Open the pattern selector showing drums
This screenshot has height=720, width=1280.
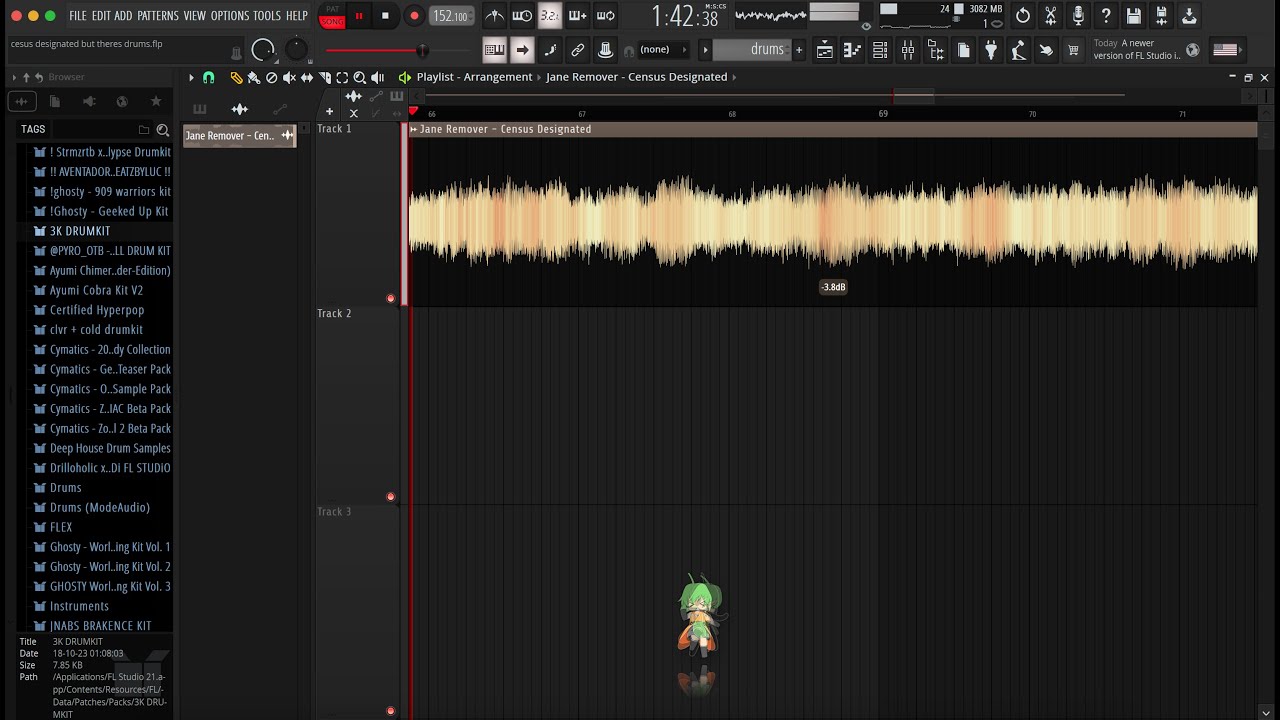(x=752, y=50)
